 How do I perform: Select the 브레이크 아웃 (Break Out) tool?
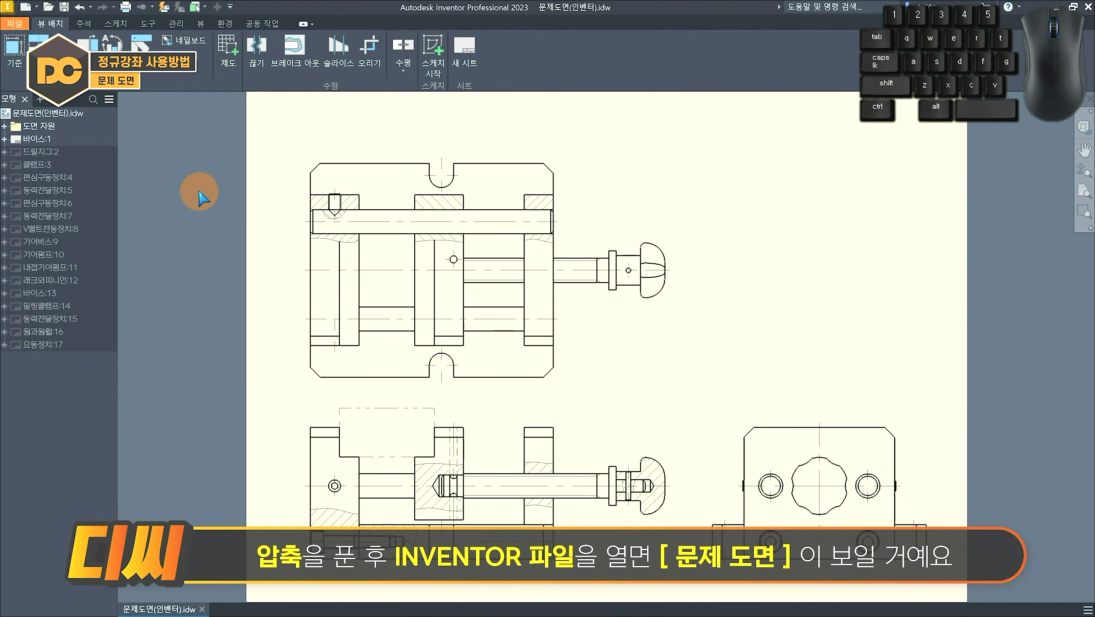[295, 51]
